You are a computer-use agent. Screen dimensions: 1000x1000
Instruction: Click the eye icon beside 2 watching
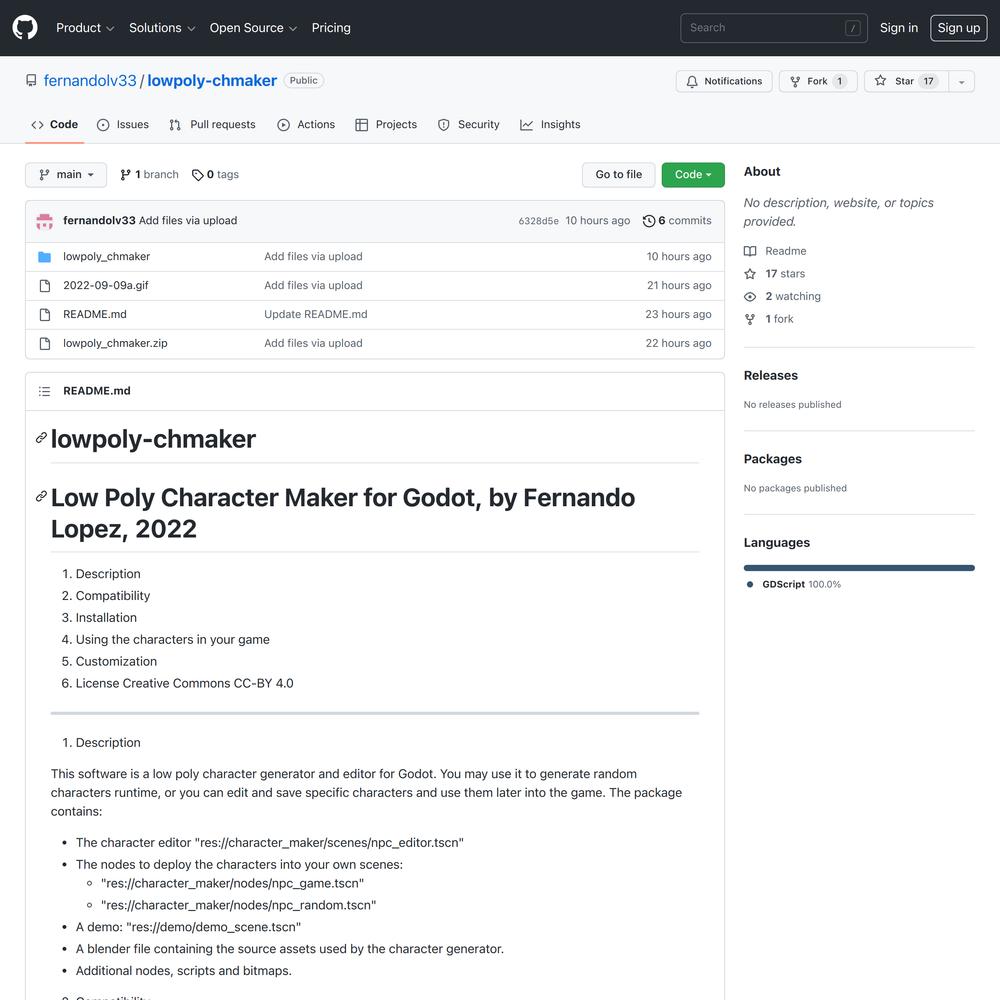750,297
